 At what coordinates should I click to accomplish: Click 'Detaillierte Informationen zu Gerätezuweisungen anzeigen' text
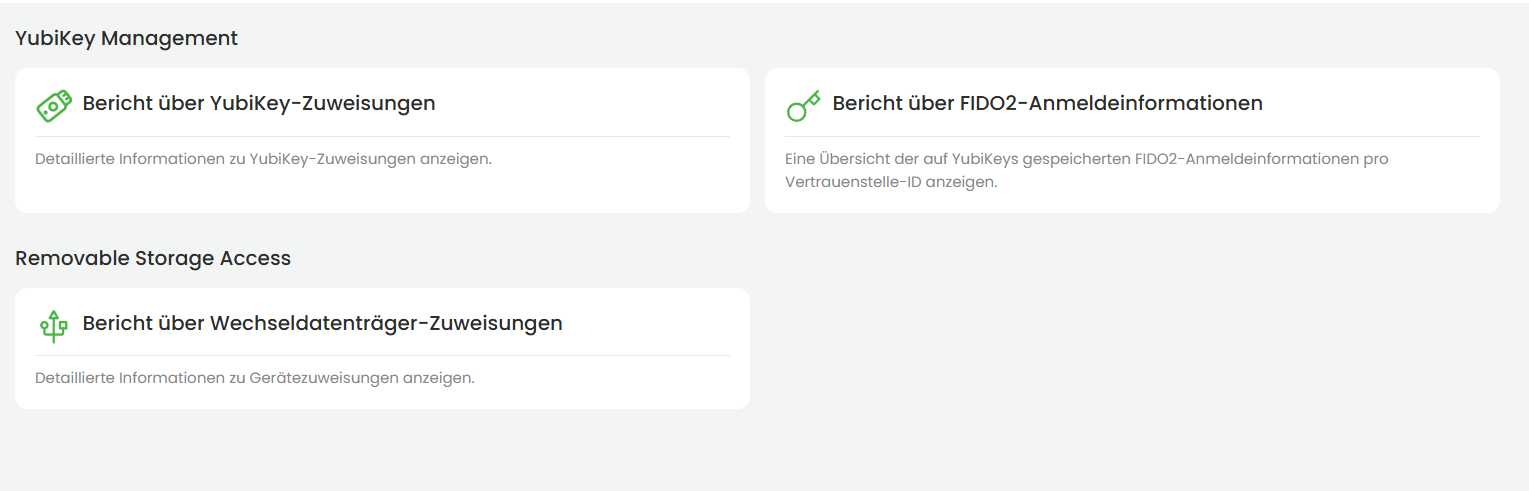point(254,378)
